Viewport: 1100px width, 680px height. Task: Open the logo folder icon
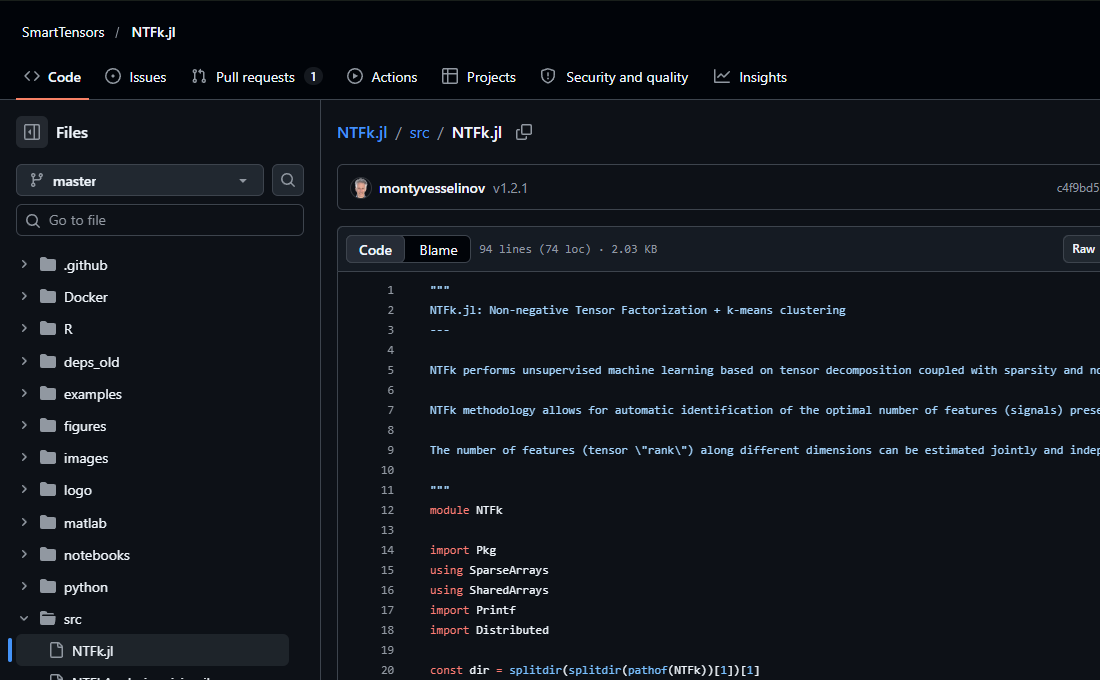(48, 490)
